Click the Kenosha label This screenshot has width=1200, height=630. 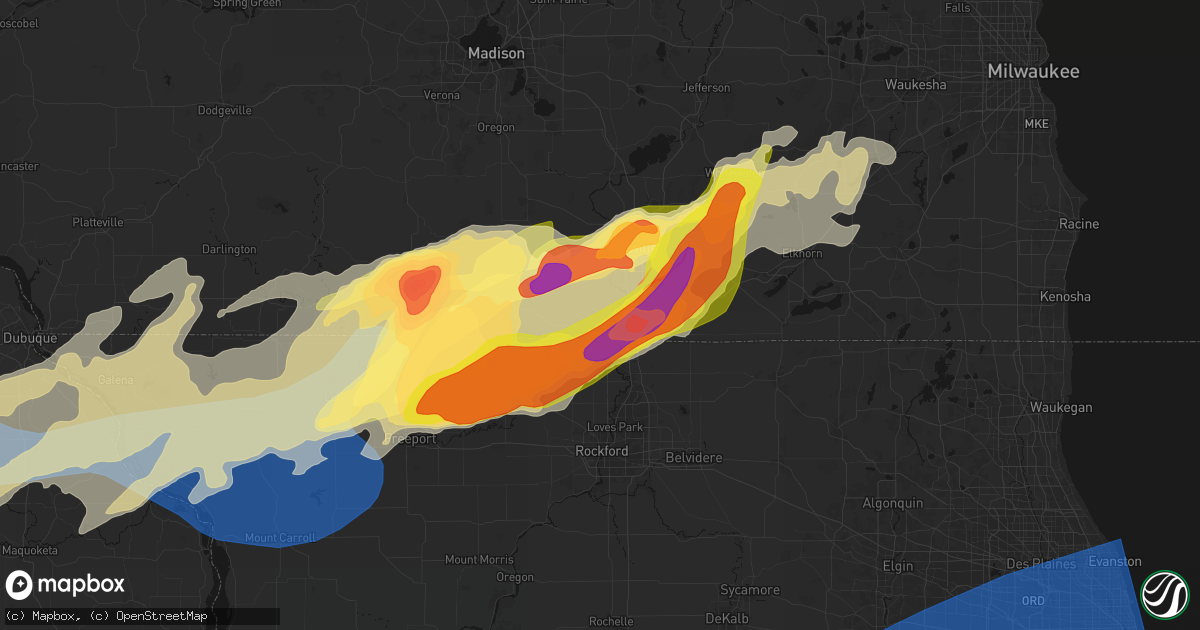point(1065,297)
